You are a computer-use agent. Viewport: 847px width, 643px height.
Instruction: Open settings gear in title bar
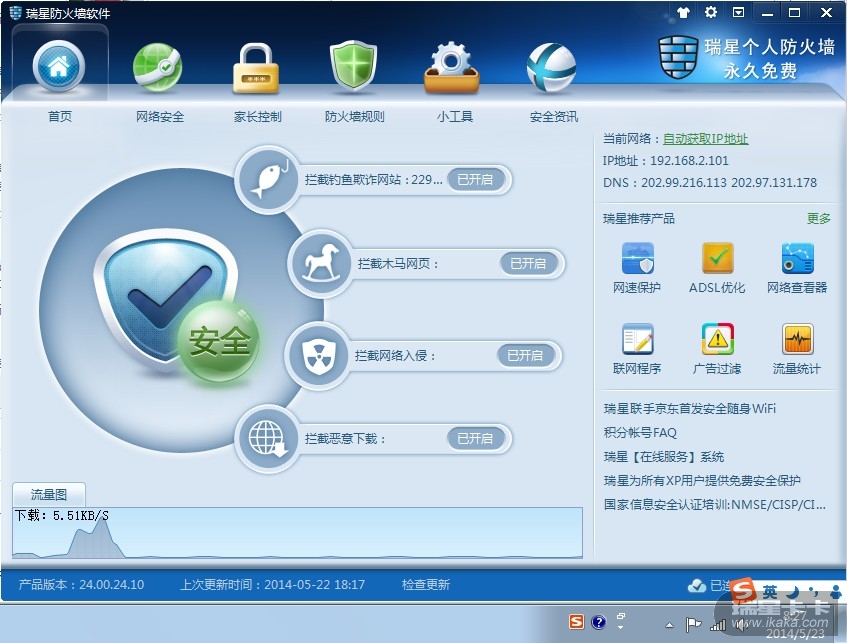pyautogui.click(x=711, y=12)
